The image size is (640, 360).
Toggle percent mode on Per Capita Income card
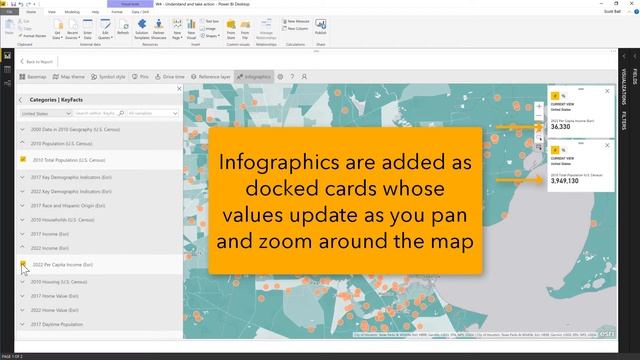(x=564, y=96)
